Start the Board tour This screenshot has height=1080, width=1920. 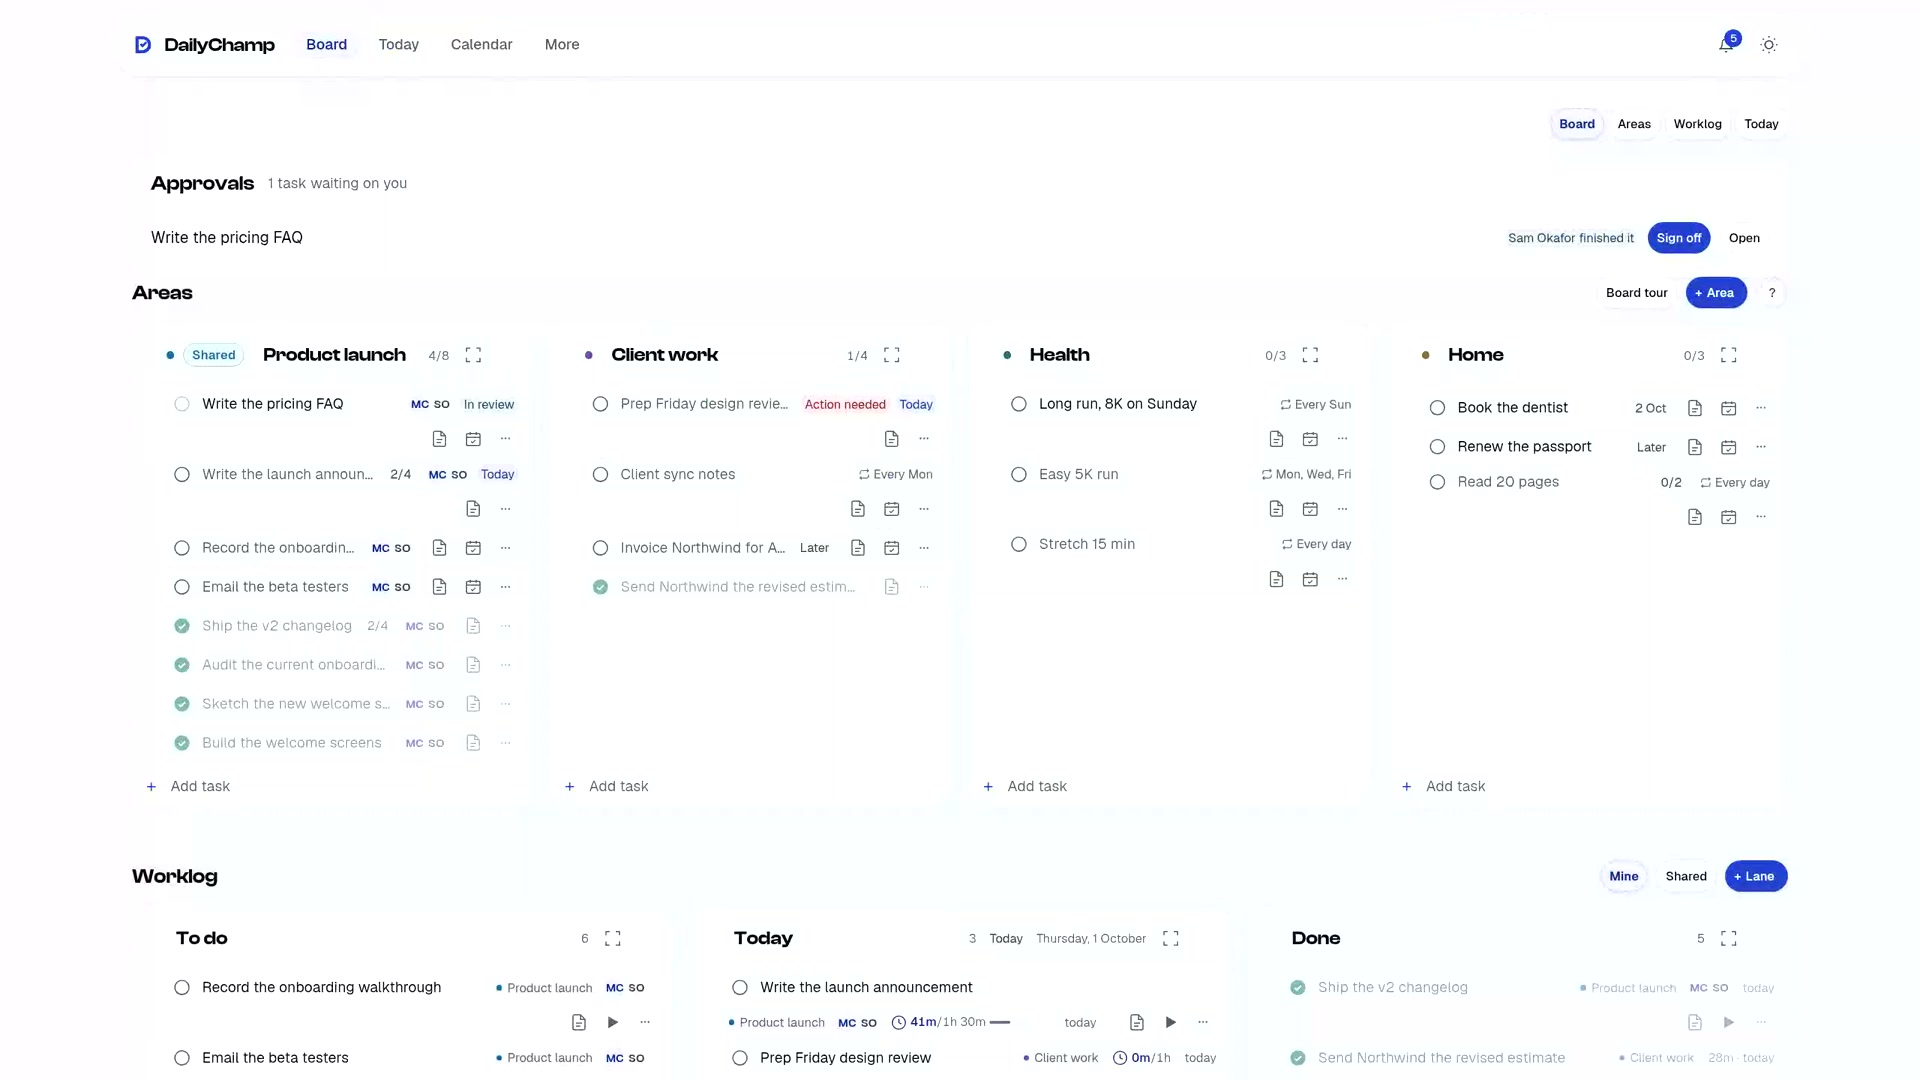pos(1637,293)
